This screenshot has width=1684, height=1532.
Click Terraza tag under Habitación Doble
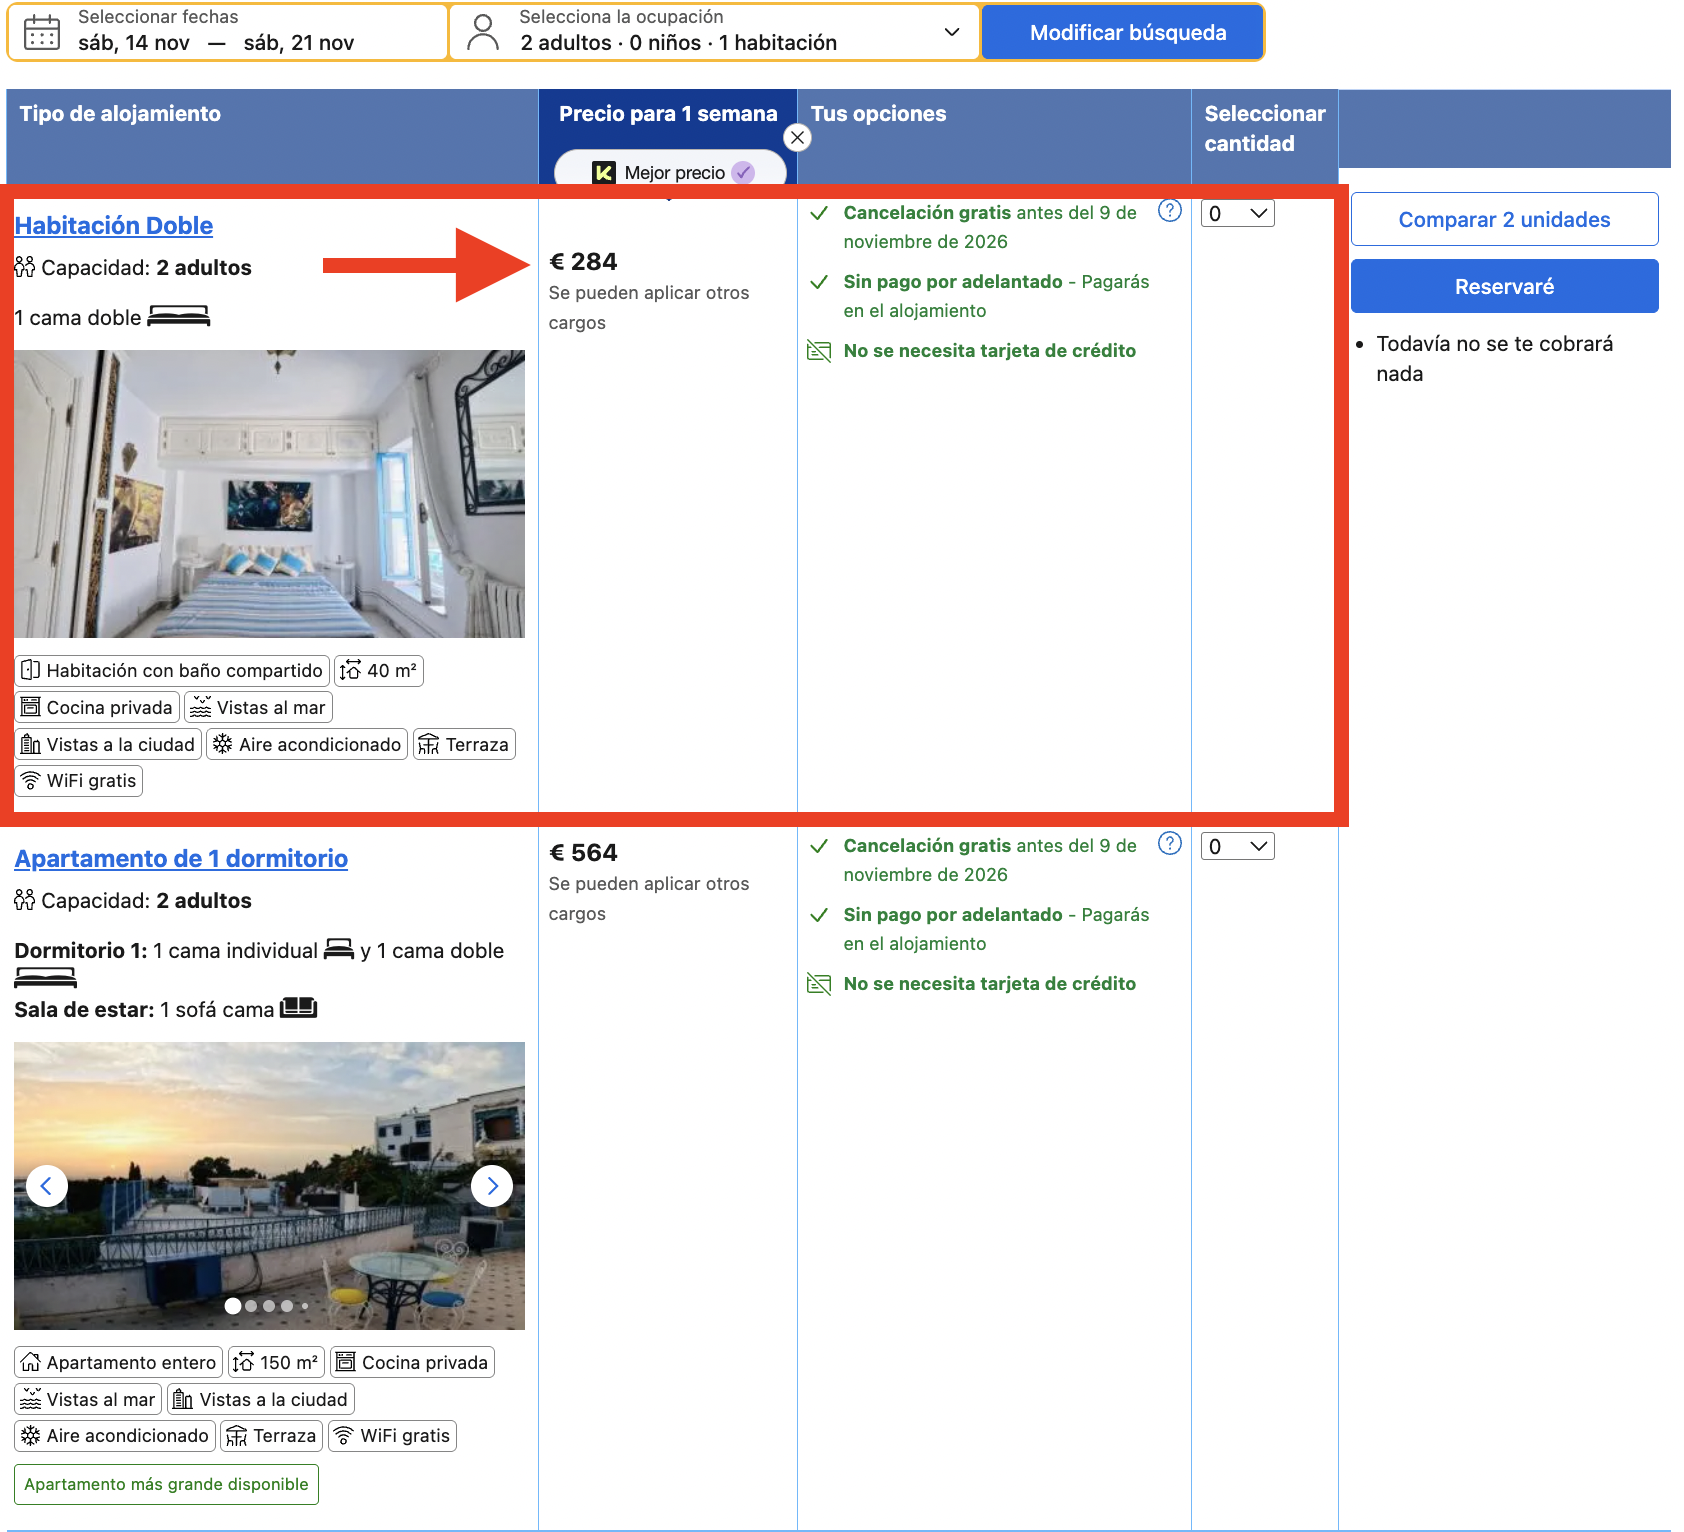click(x=464, y=744)
